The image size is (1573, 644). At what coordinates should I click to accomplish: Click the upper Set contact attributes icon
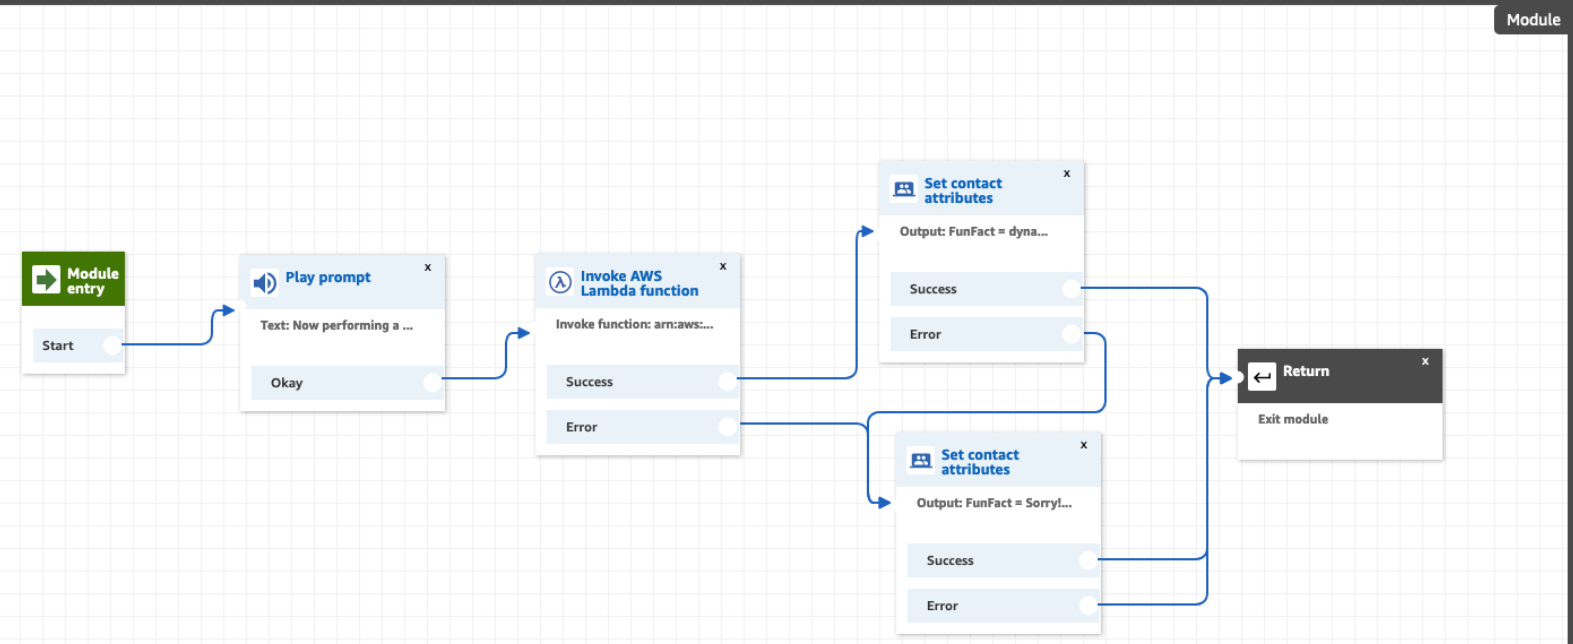[x=904, y=190]
